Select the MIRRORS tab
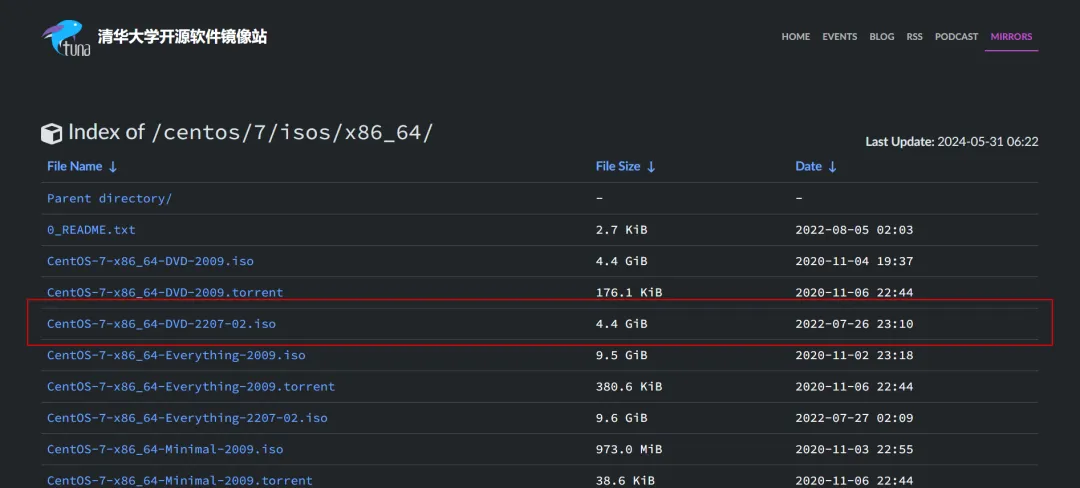1080x488 pixels. click(x=1011, y=36)
